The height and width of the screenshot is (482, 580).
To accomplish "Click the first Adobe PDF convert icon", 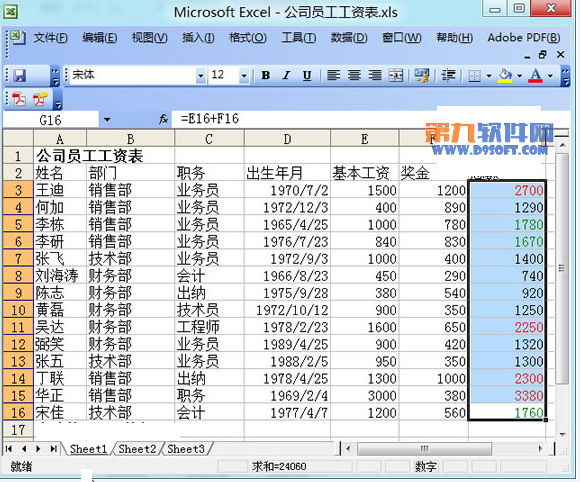I will coord(19,100).
